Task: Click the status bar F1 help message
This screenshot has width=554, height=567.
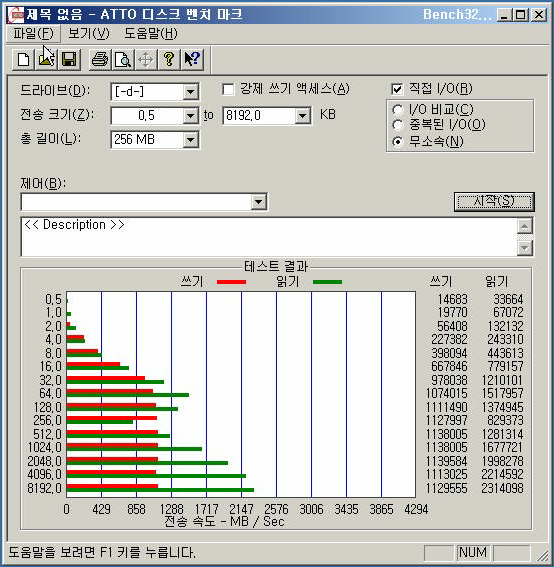Action: (102, 553)
